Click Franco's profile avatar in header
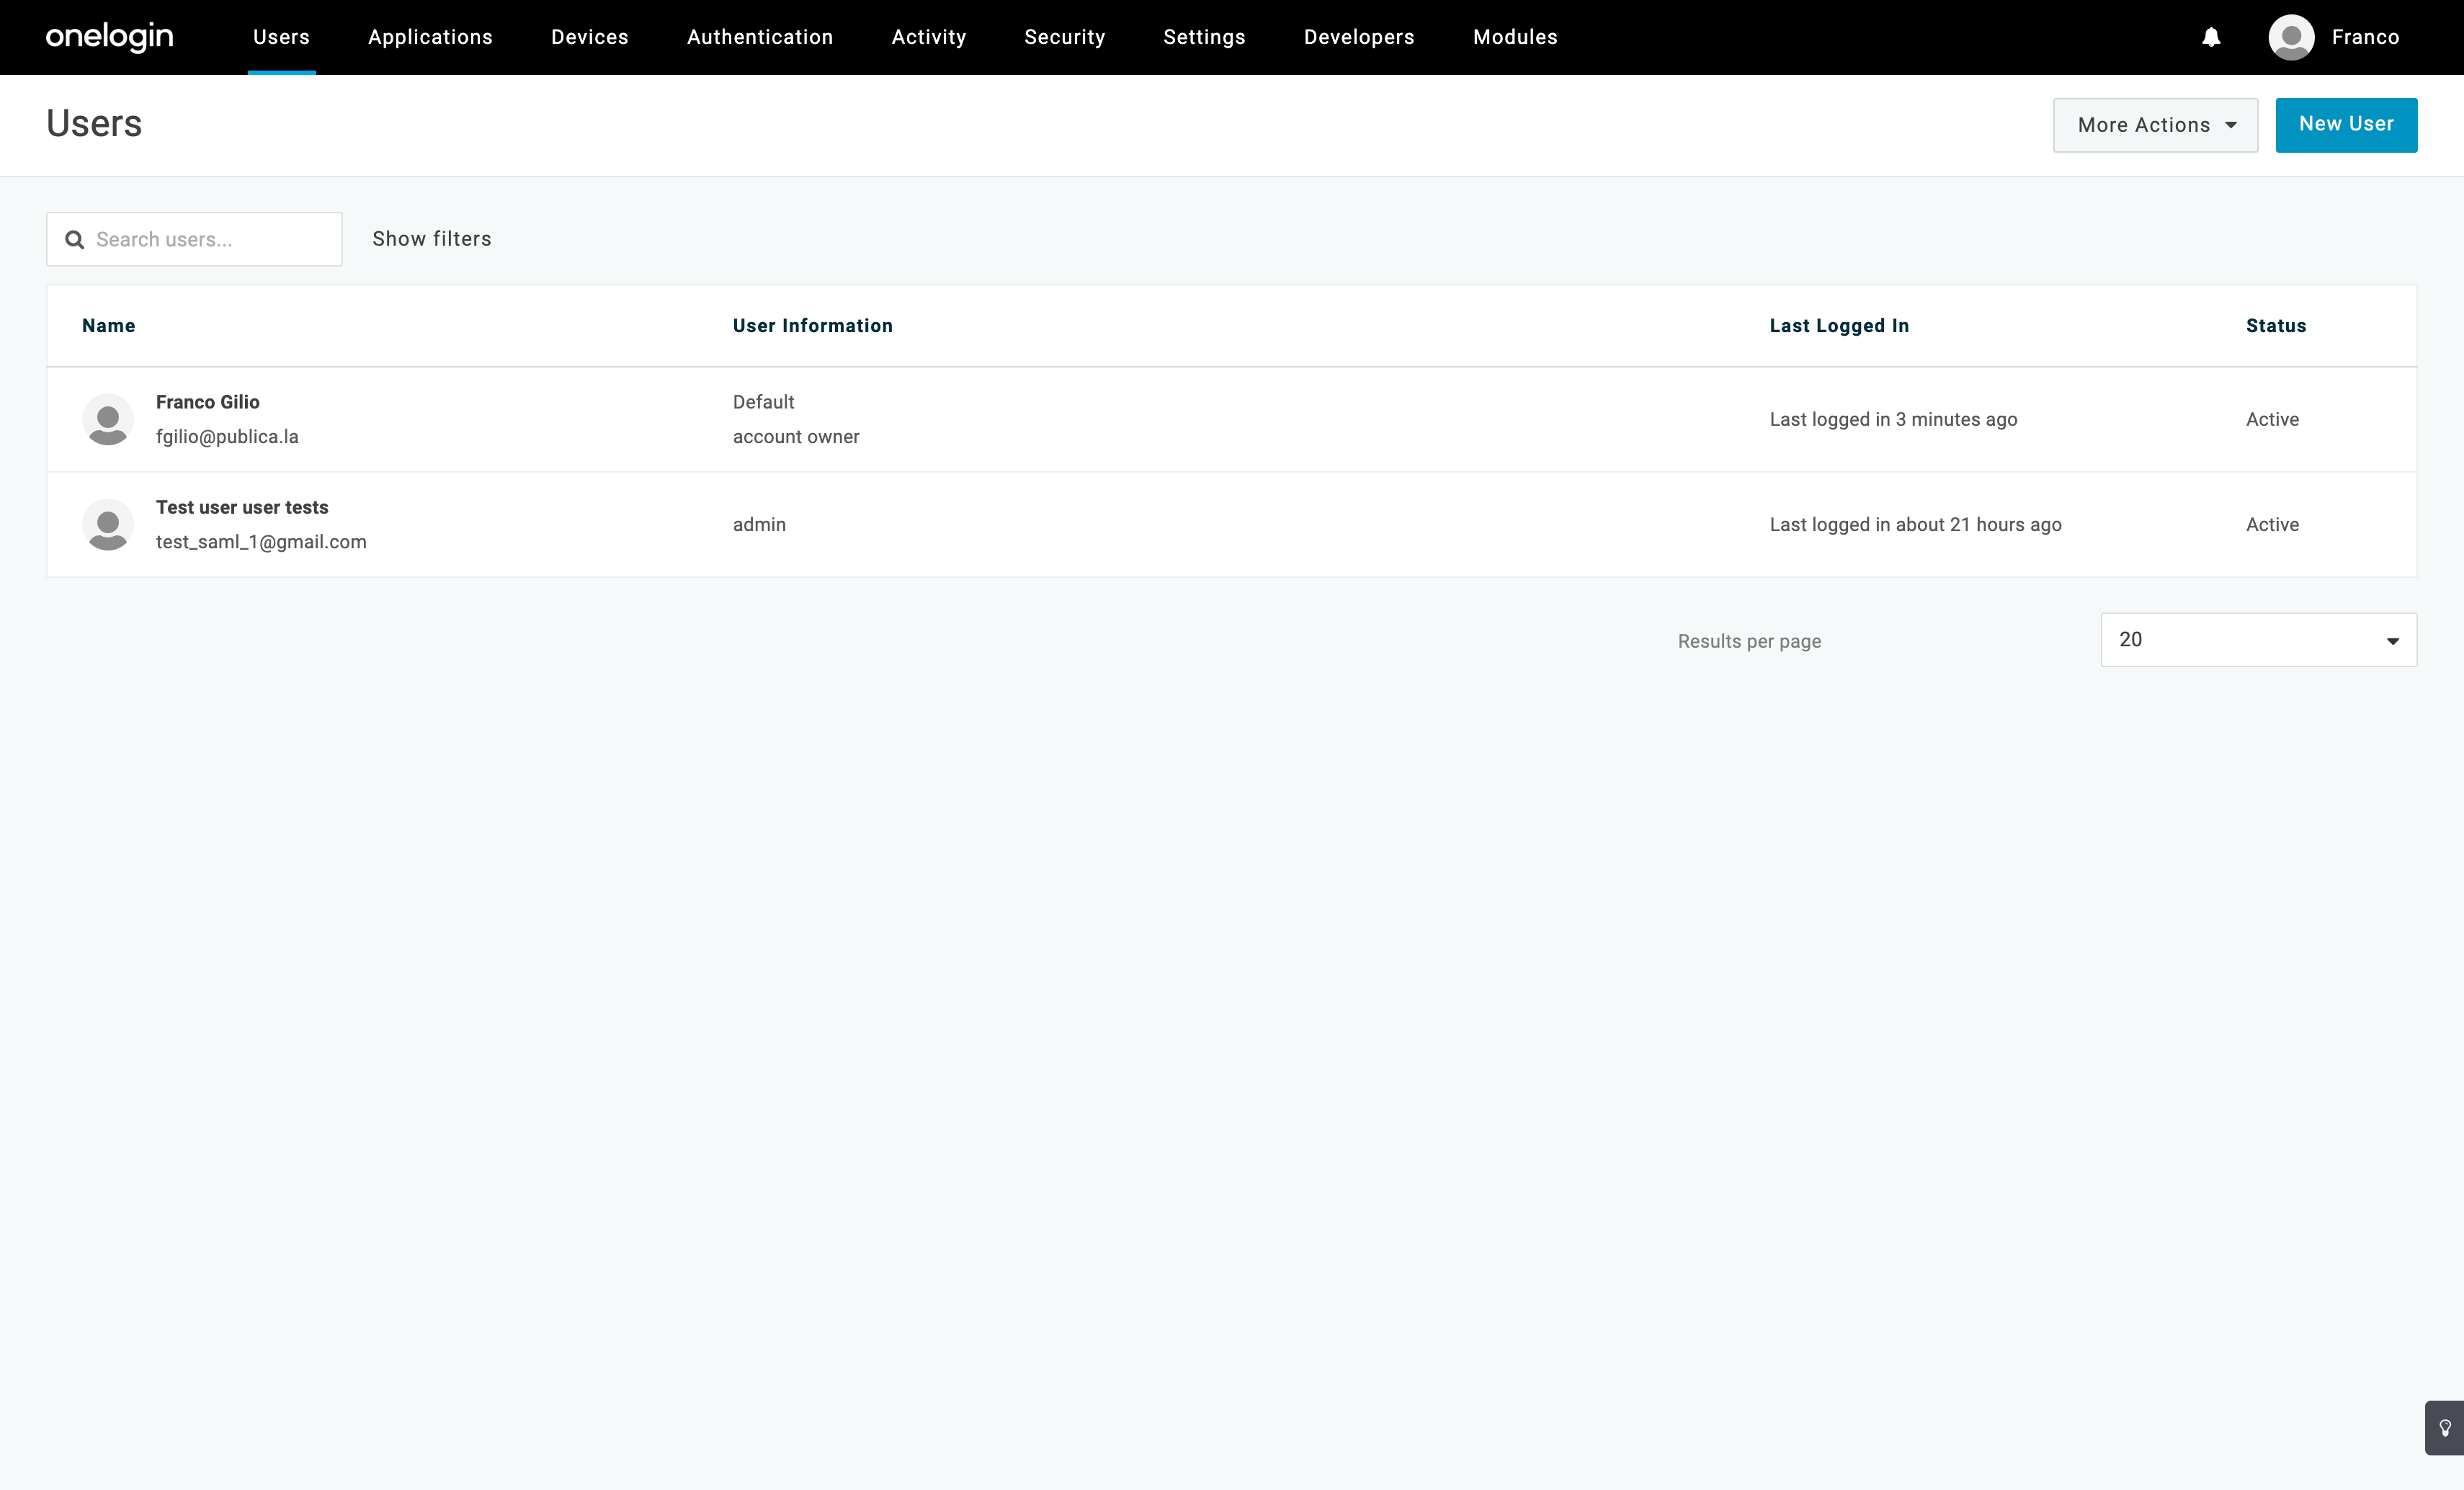Viewport: 2464px width, 1490px height. click(2291, 37)
